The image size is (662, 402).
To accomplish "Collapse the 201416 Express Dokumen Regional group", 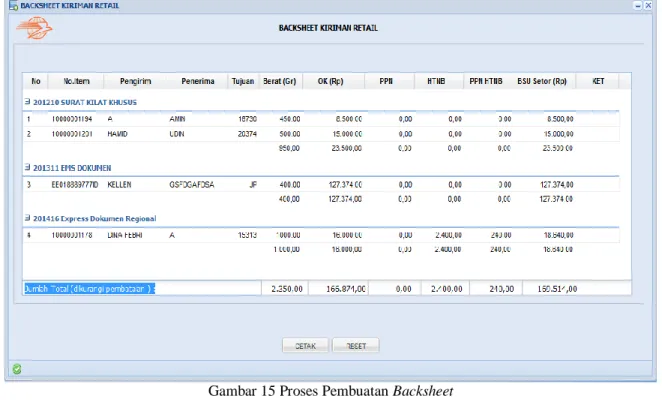I will [x=27, y=218].
